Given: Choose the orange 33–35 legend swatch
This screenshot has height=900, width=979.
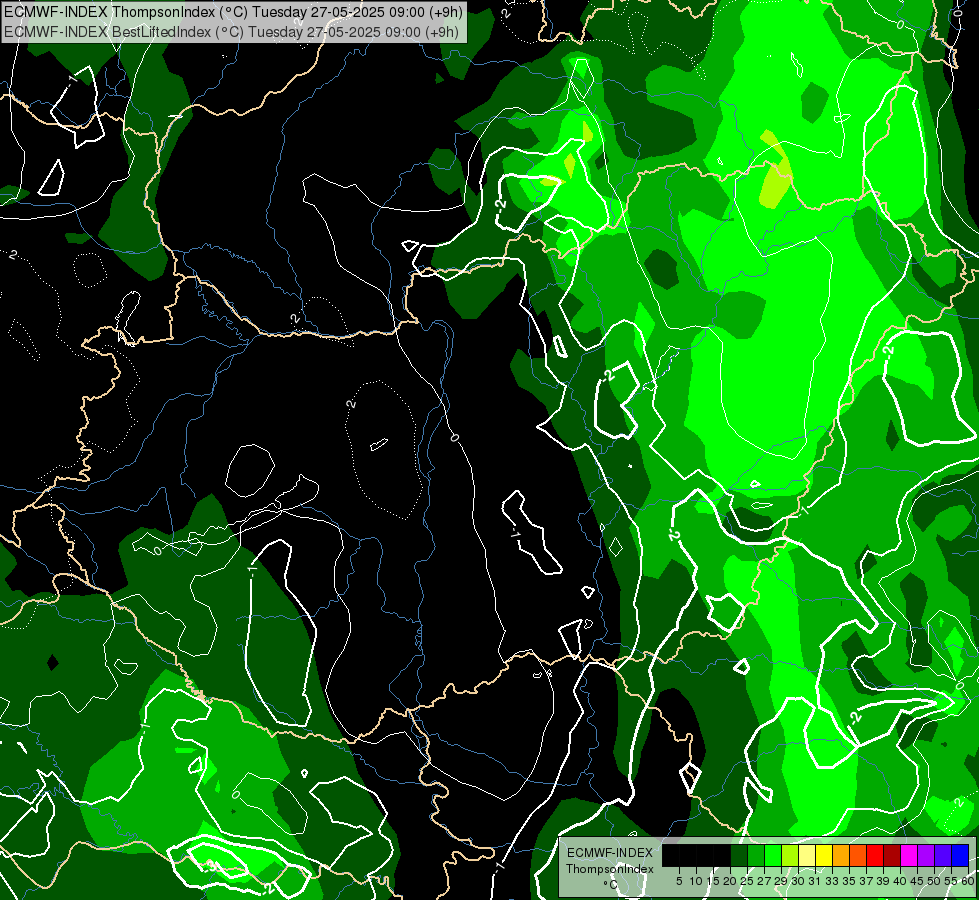Looking at the screenshot, I should [841, 855].
